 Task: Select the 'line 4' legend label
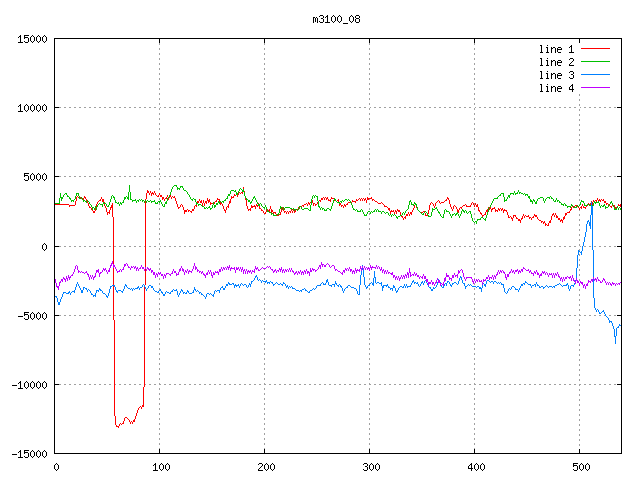556,88
